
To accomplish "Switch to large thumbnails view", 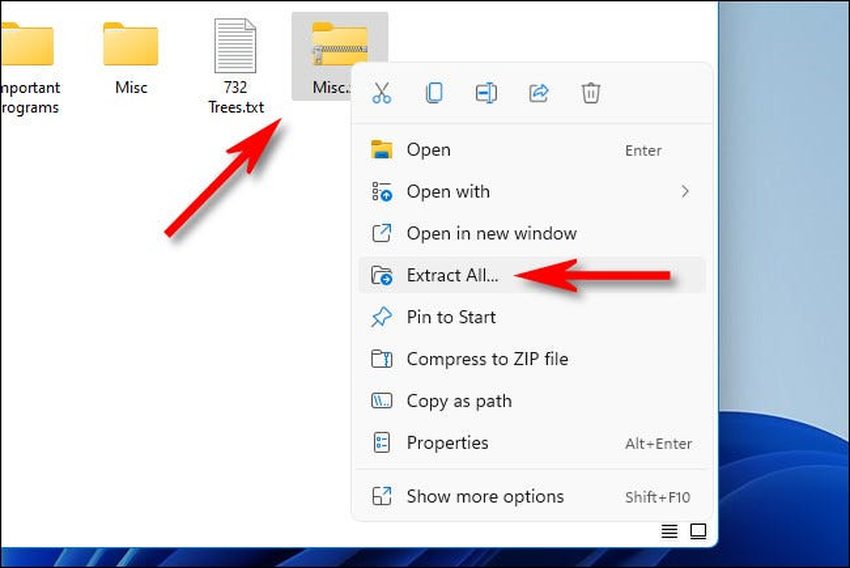I will pyautogui.click(x=698, y=531).
